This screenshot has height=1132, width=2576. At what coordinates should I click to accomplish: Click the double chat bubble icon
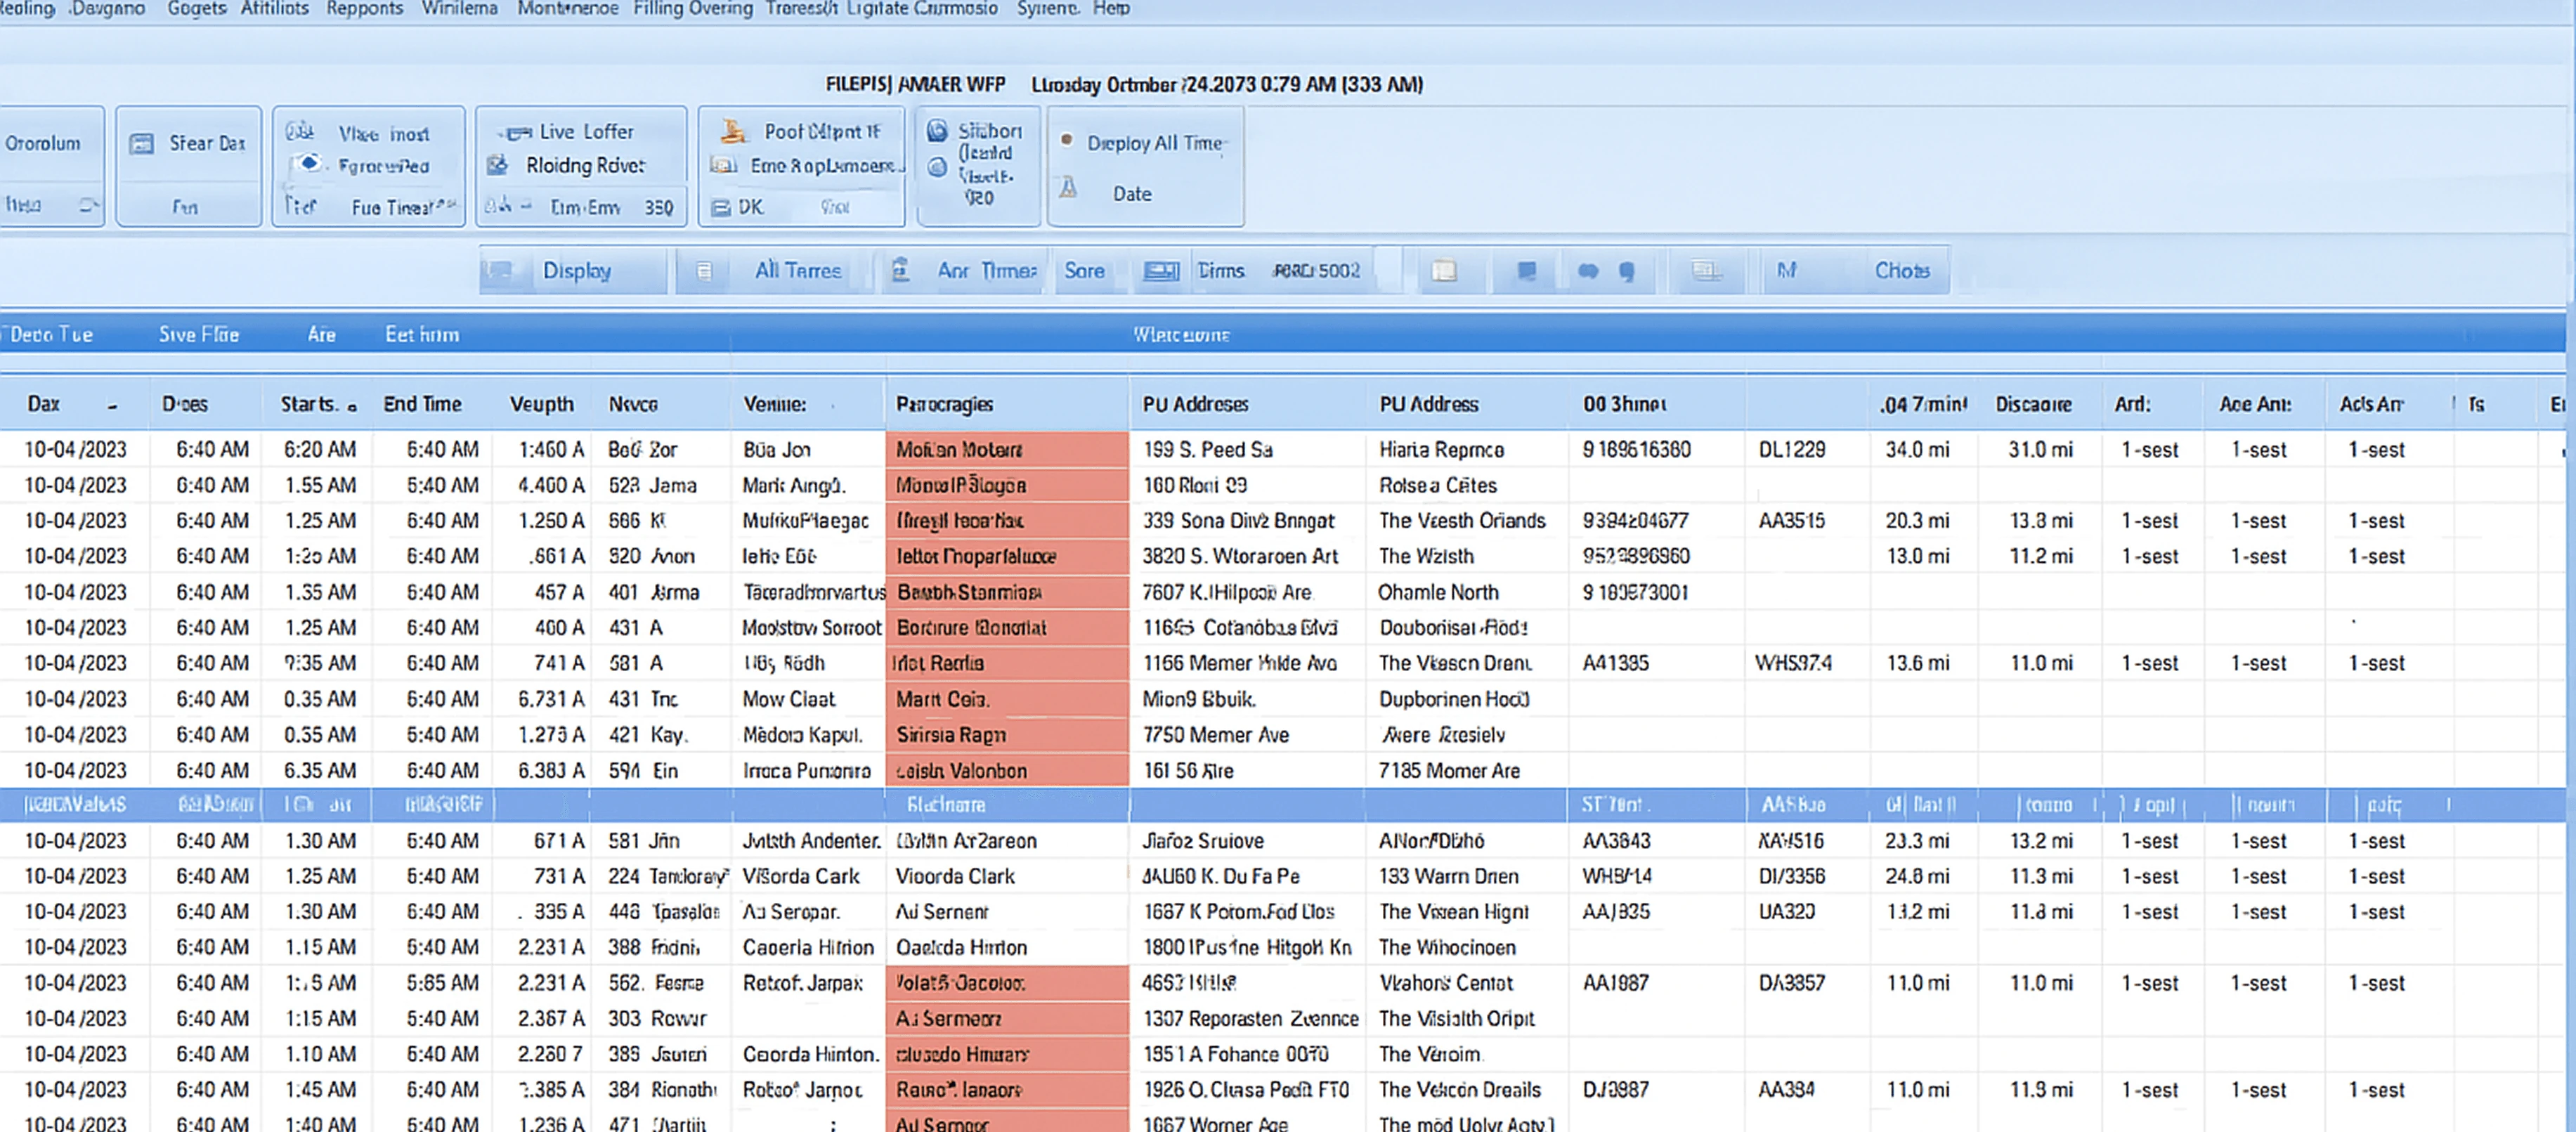1588,271
